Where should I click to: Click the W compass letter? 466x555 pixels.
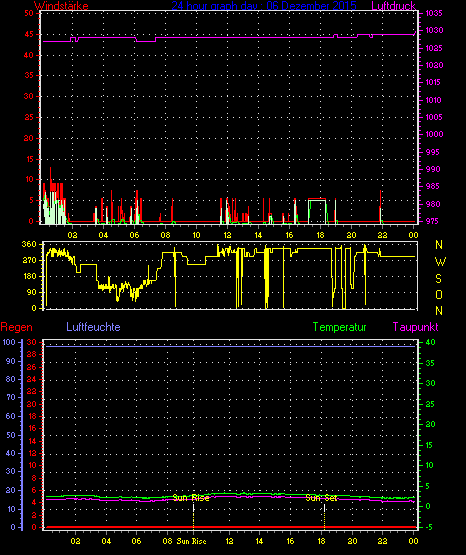point(440,262)
